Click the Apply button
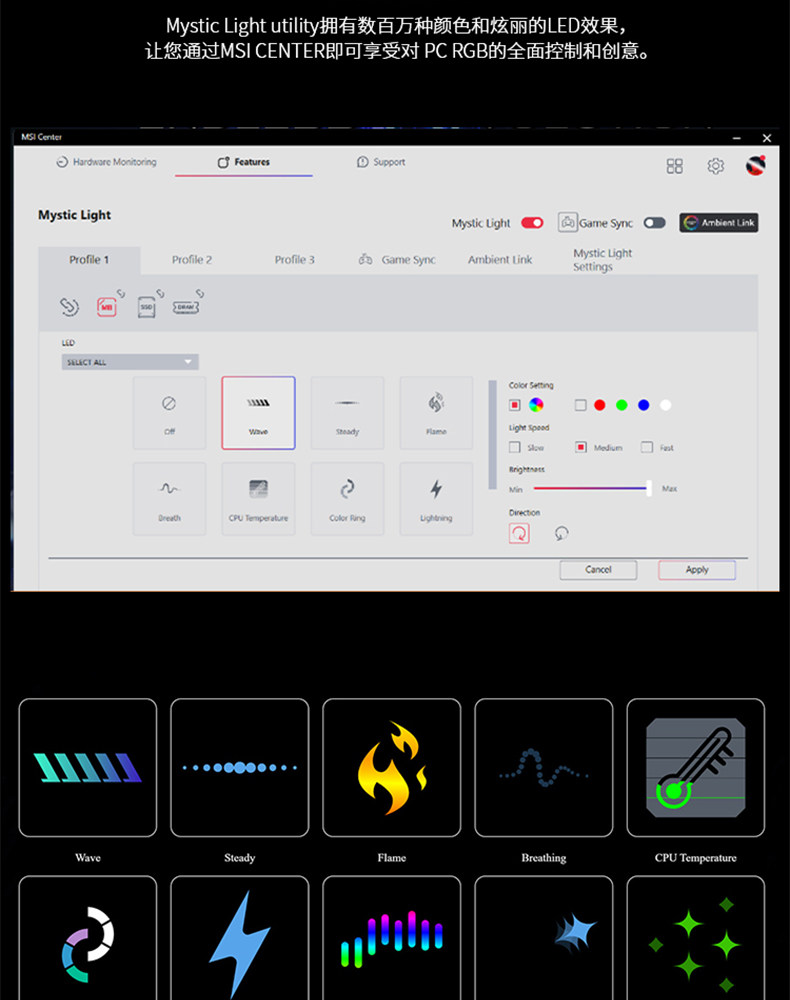Image resolution: width=790 pixels, height=1000 pixels. pyautogui.click(x=697, y=570)
